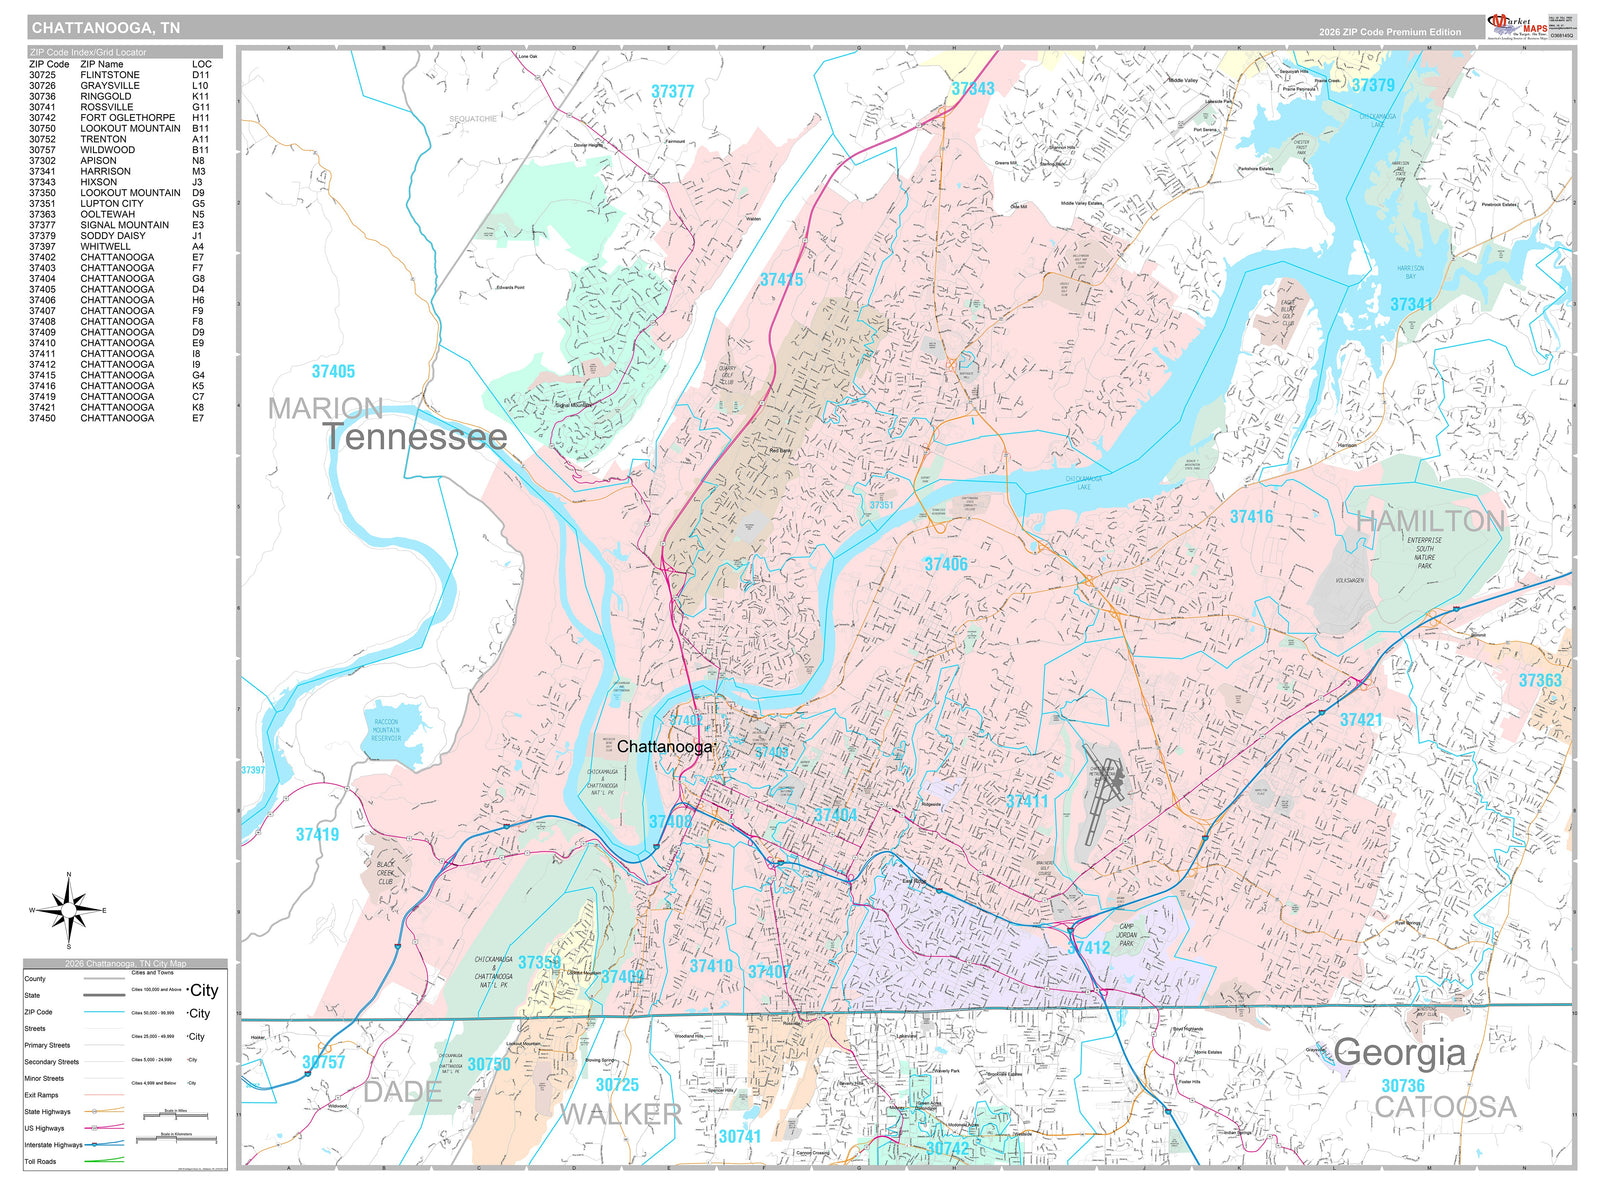Image resolution: width=1600 pixels, height=1186 pixels.
Task: Click the Scale in Miles bar
Action: click(176, 1114)
